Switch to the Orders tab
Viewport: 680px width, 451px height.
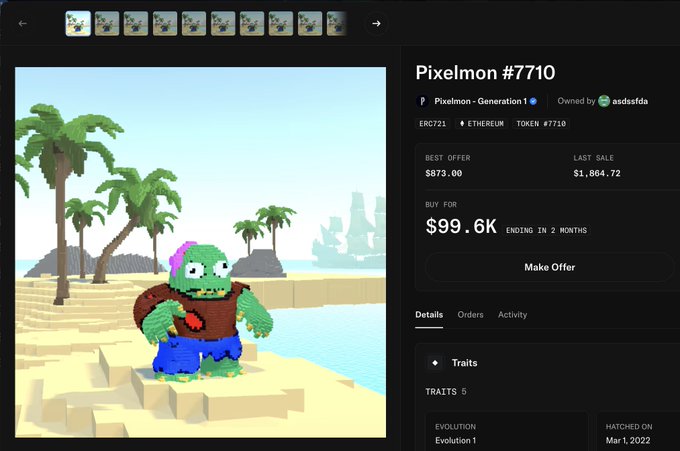pos(470,315)
